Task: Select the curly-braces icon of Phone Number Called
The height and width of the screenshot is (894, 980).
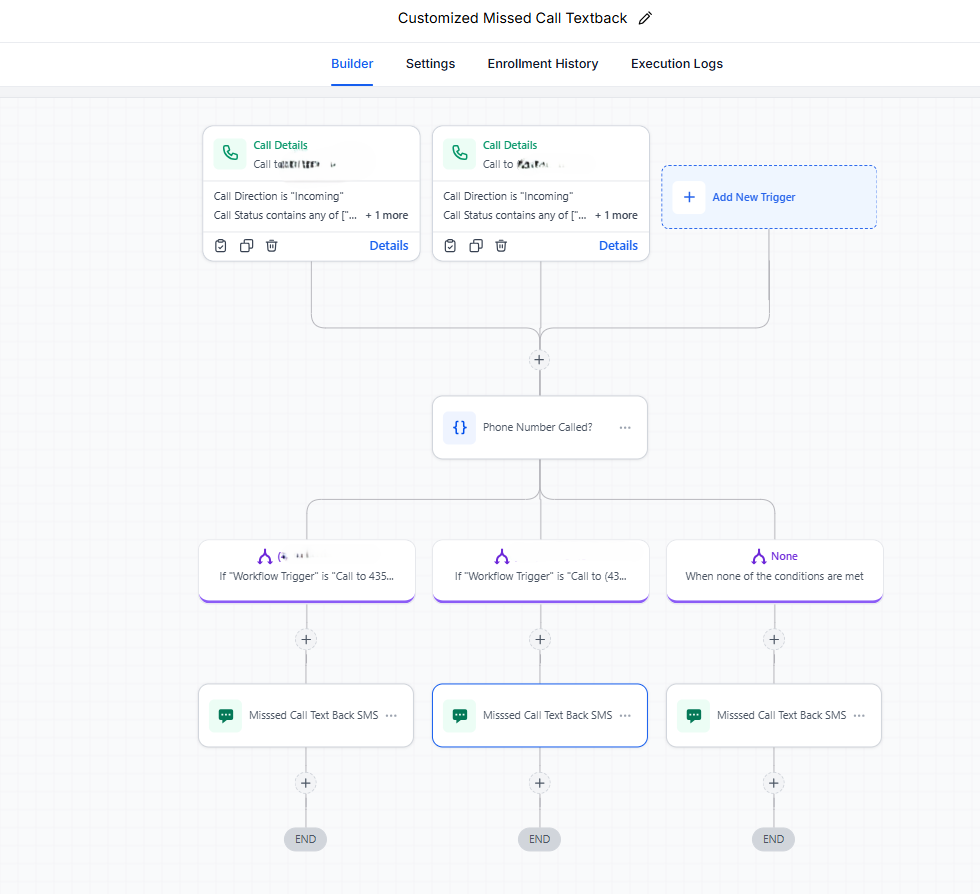Action: click(459, 428)
